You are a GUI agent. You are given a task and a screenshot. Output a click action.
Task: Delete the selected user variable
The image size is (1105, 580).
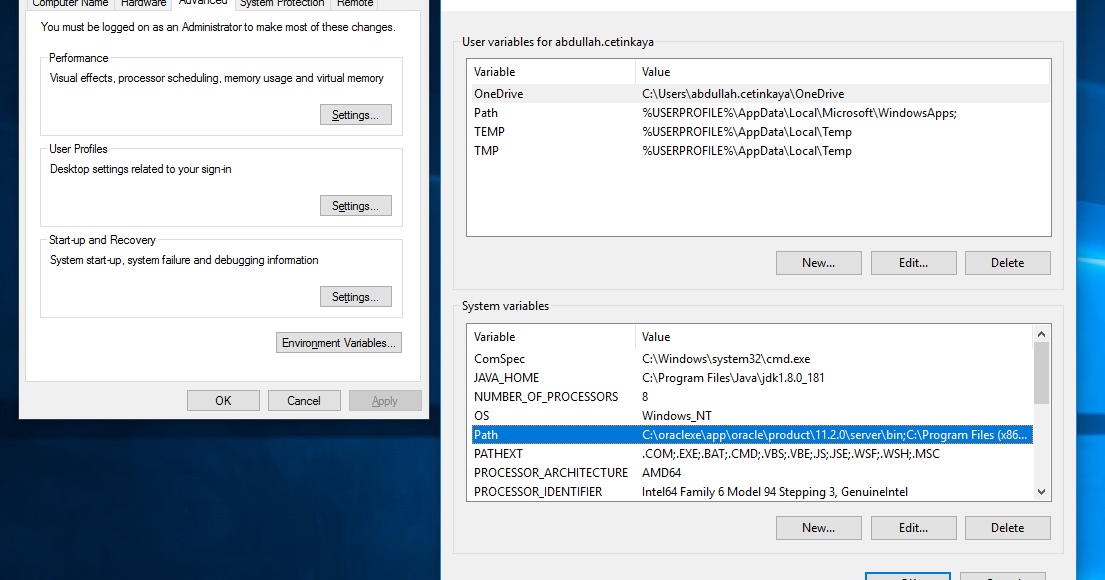pyautogui.click(x=1007, y=262)
